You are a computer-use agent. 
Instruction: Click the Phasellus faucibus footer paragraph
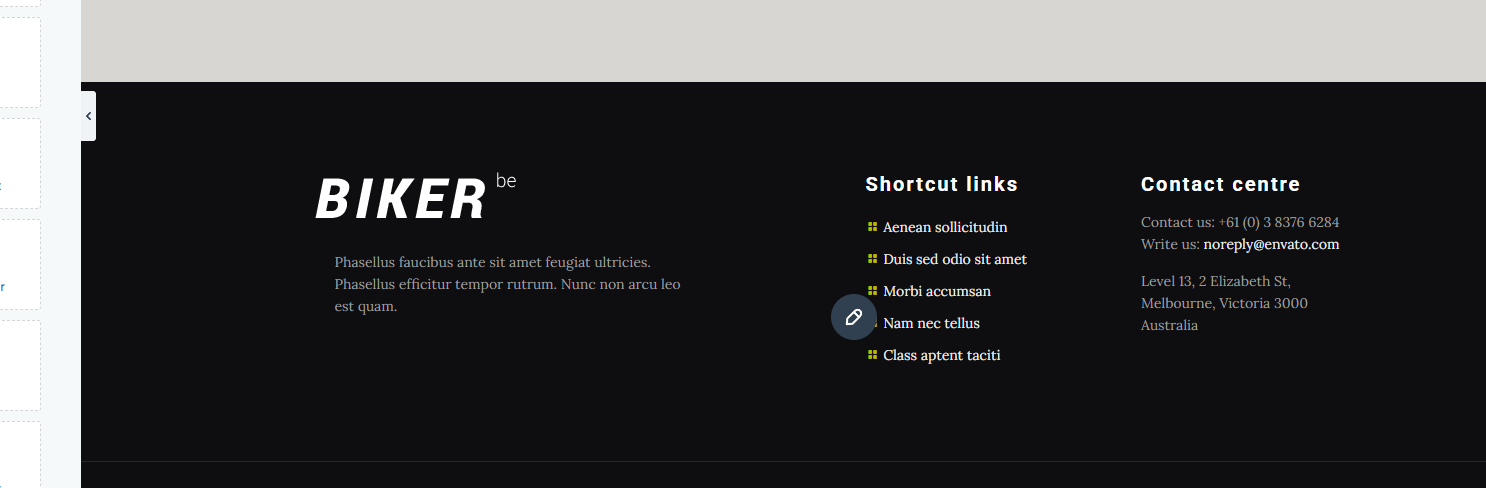509,284
